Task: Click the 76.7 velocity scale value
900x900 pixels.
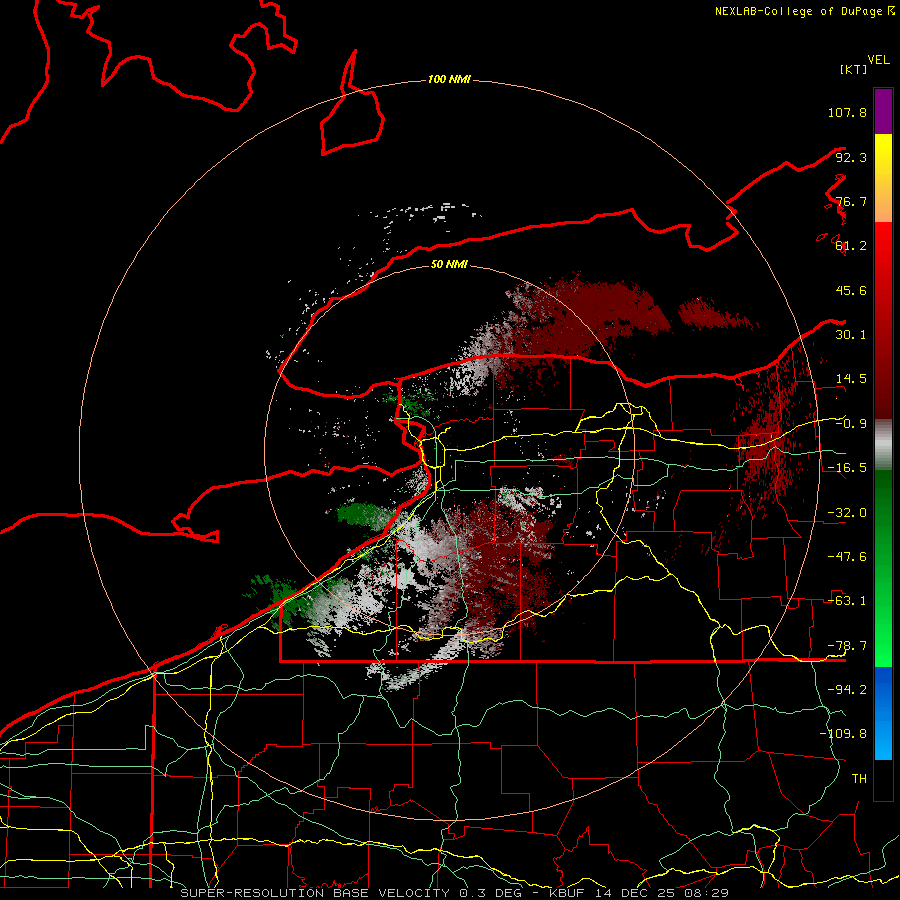Action: pyautogui.click(x=851, y=201)
